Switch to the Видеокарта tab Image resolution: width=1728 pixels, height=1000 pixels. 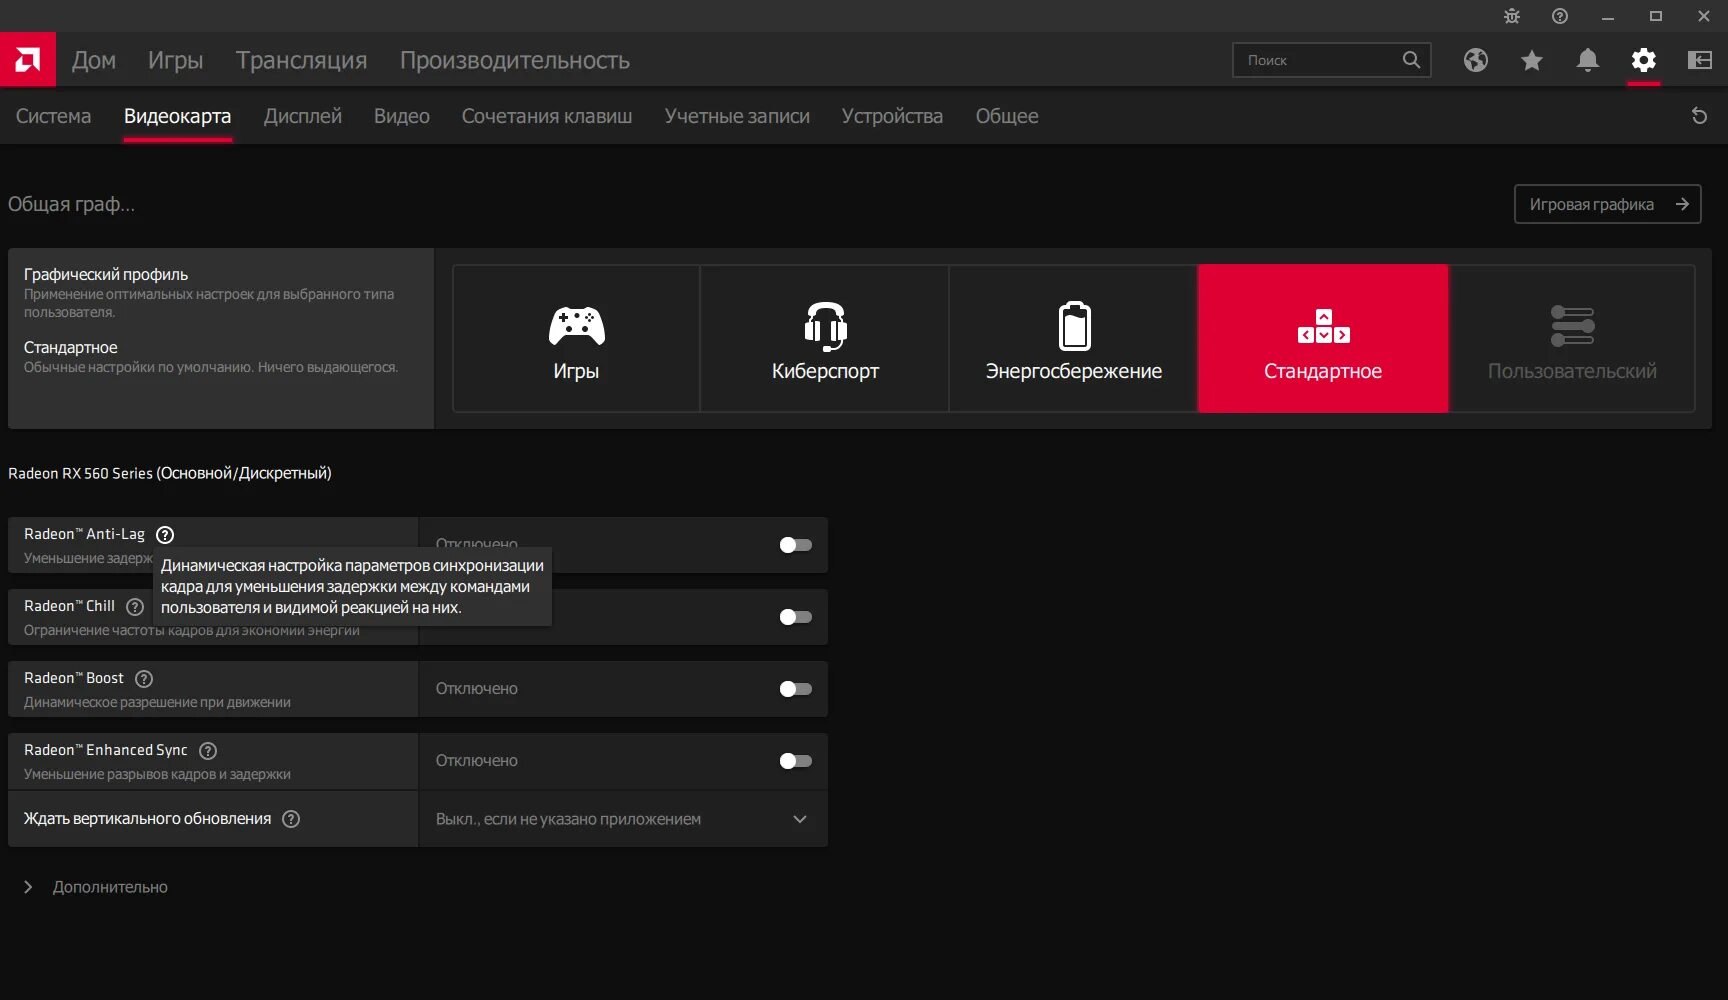(x=177, y=116)
